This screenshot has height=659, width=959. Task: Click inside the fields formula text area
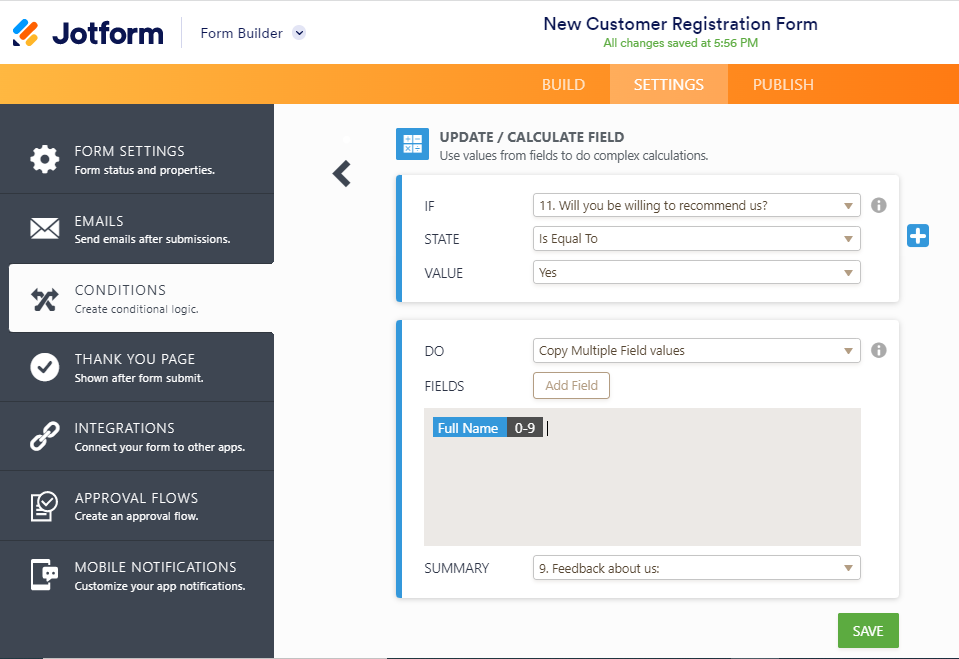[642, 490]
